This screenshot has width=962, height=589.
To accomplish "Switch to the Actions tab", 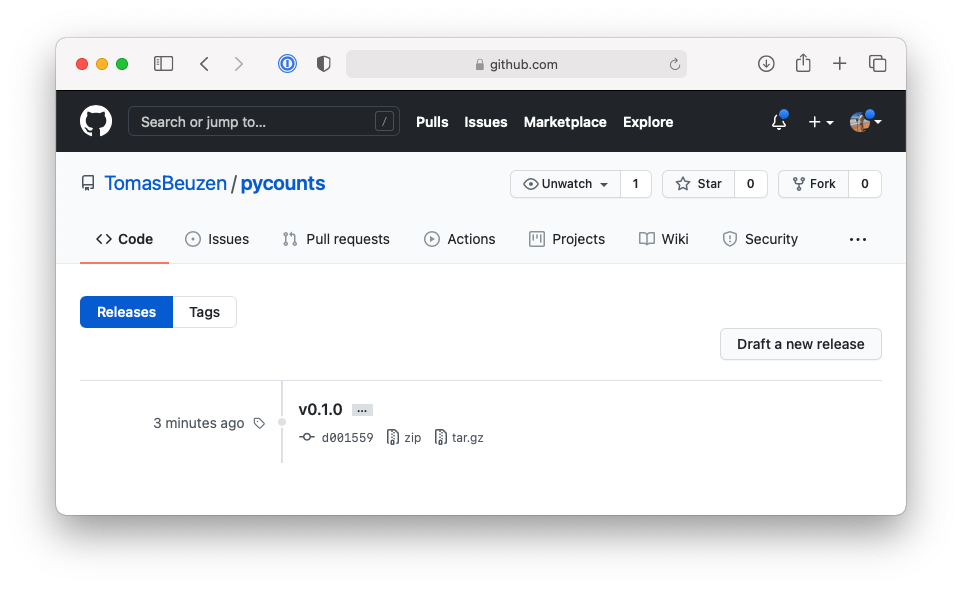I will click(x=460, y=239).
